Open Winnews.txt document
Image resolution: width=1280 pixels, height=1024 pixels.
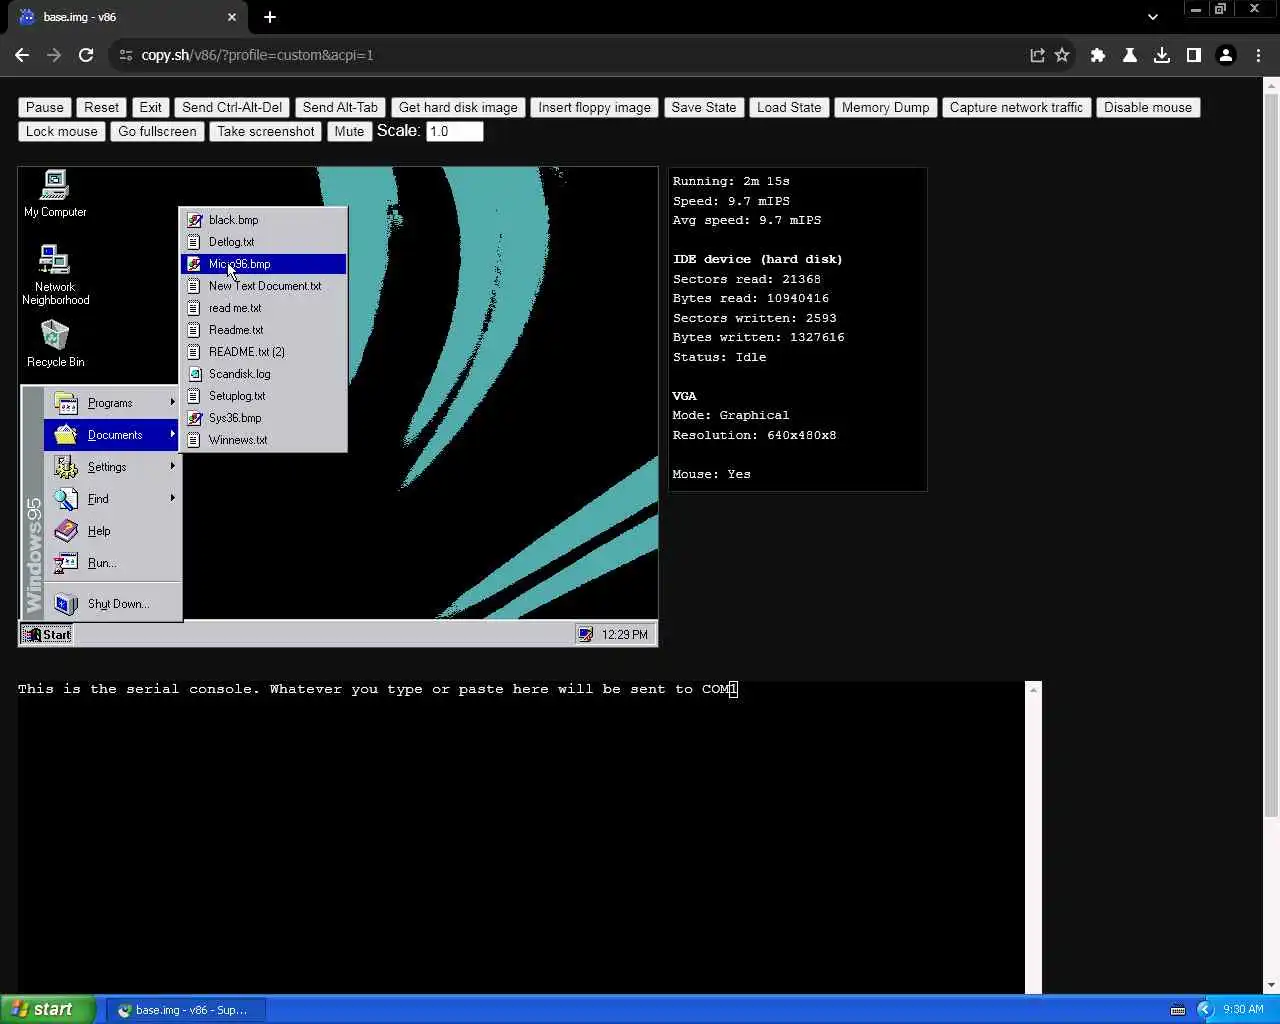click(263, 440)
